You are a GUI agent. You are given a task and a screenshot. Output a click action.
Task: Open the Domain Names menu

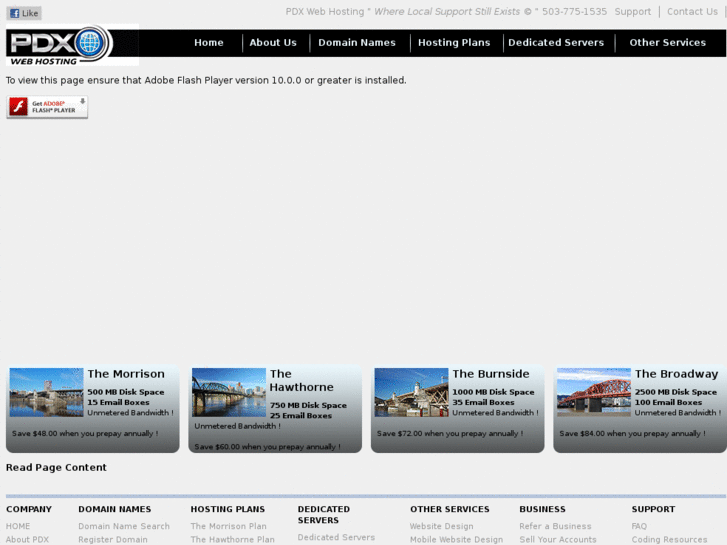coord(357,43)
